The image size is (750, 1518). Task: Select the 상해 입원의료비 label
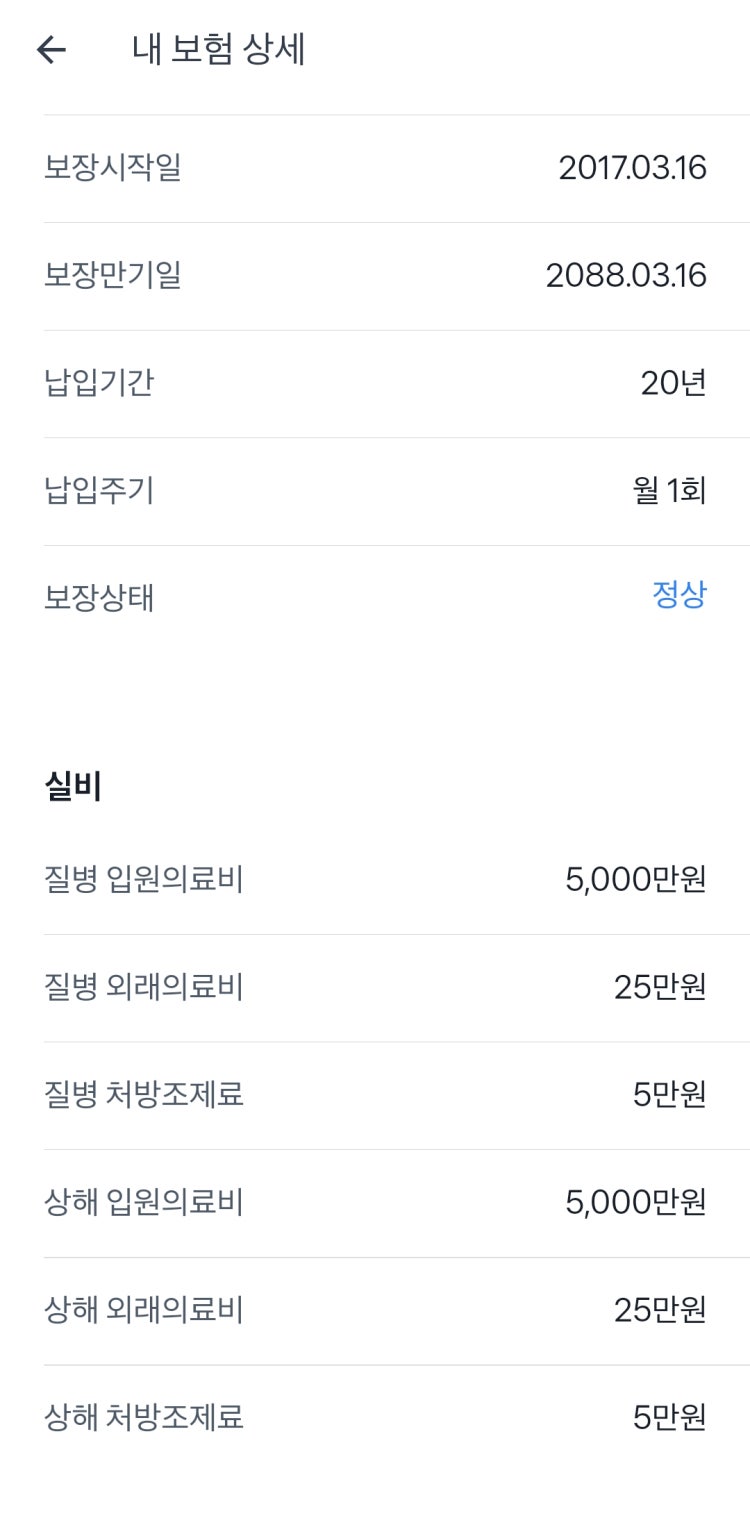coord(143,1202)
